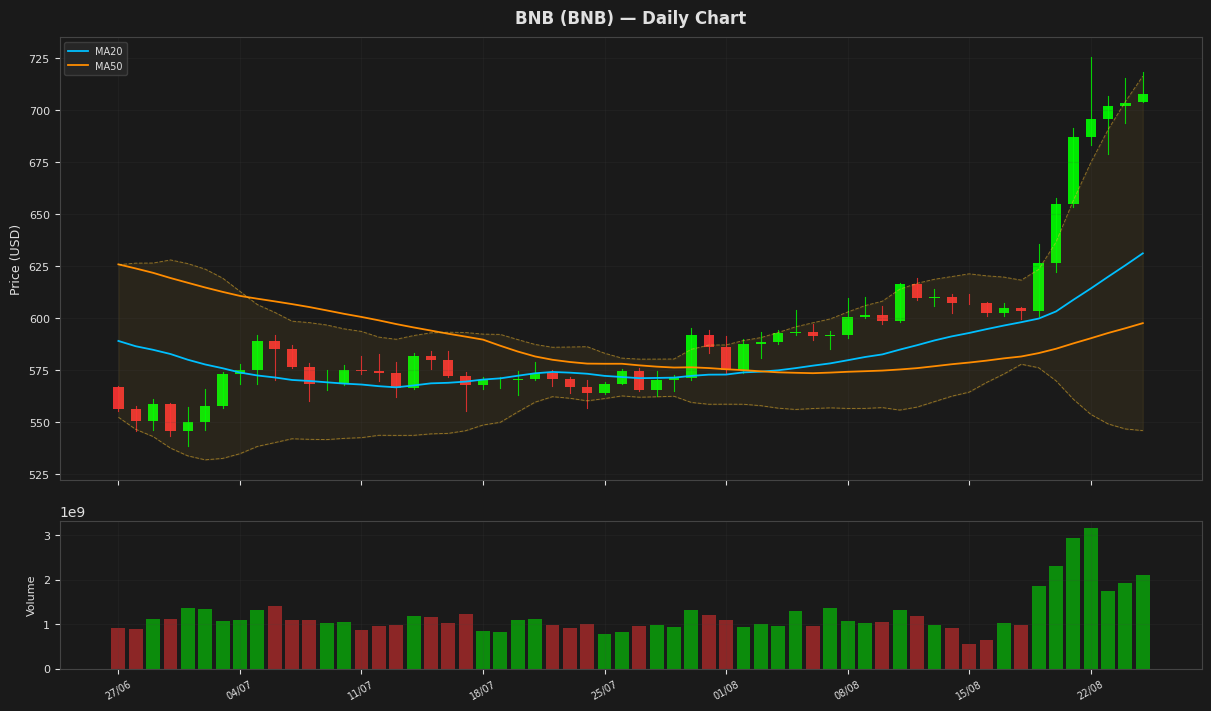Click the 25/07 date label
This screenshot has height=711, width=1211.
(604, 690)
